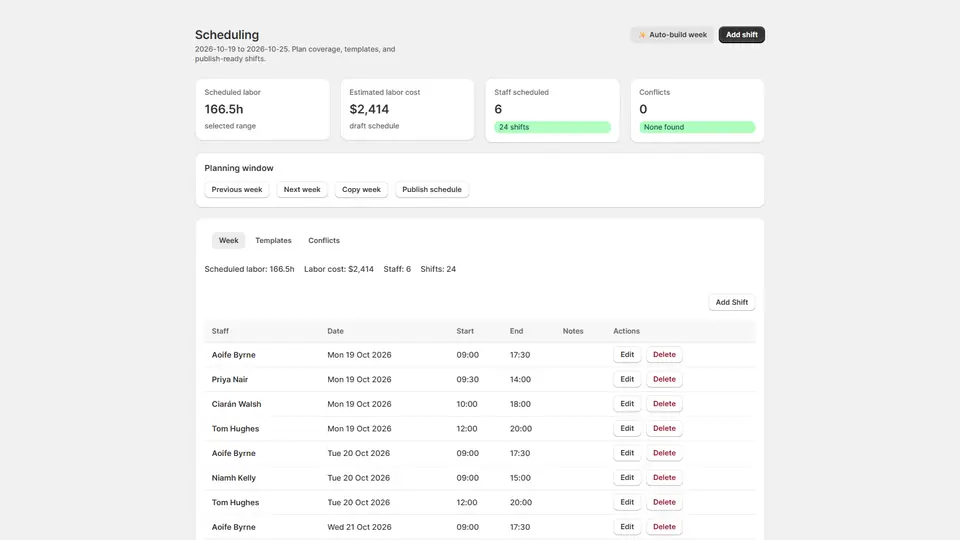Image resolution: width=960 pixels, height=540 pixels.
Task: Click Niamh Kelly's 15:00 end time
Action: (520, 478)
